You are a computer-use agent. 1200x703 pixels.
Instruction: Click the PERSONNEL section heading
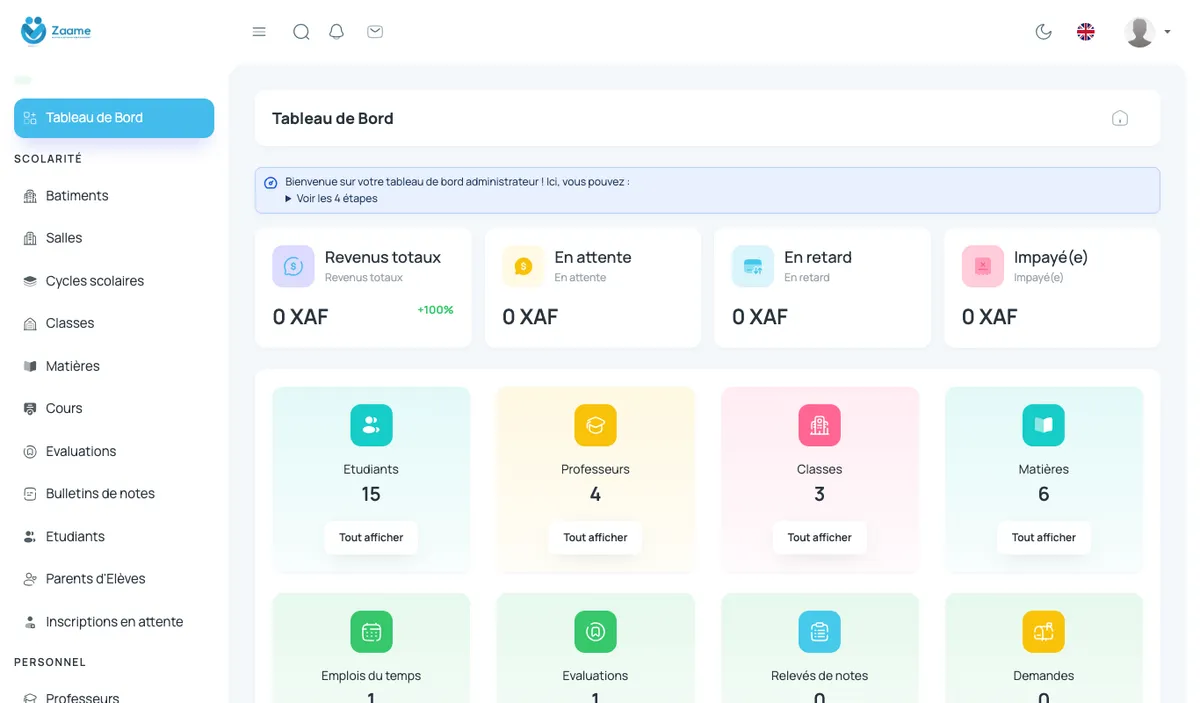click(x=50, y=662)
